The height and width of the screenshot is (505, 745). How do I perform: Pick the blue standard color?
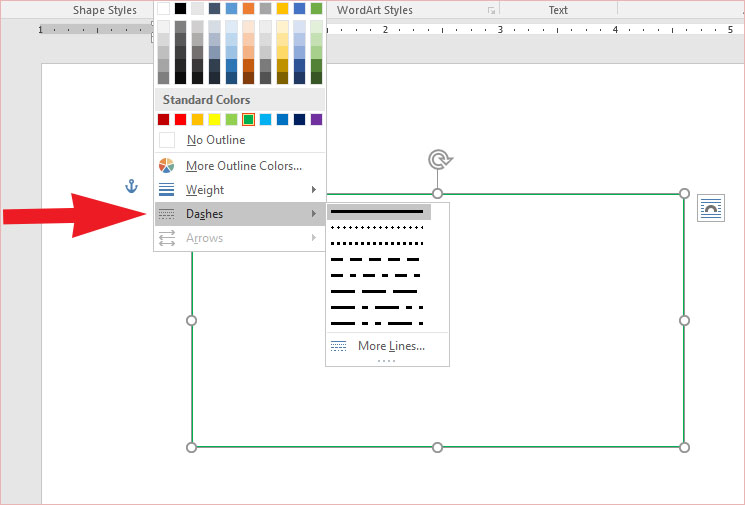pos(282,119)
